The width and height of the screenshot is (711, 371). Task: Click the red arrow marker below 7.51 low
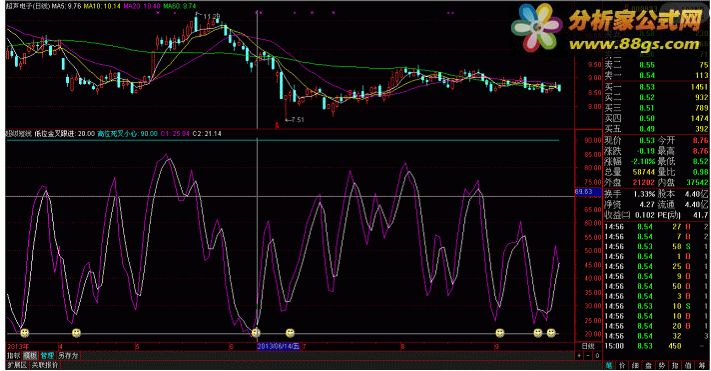click(x=277, y=125)
